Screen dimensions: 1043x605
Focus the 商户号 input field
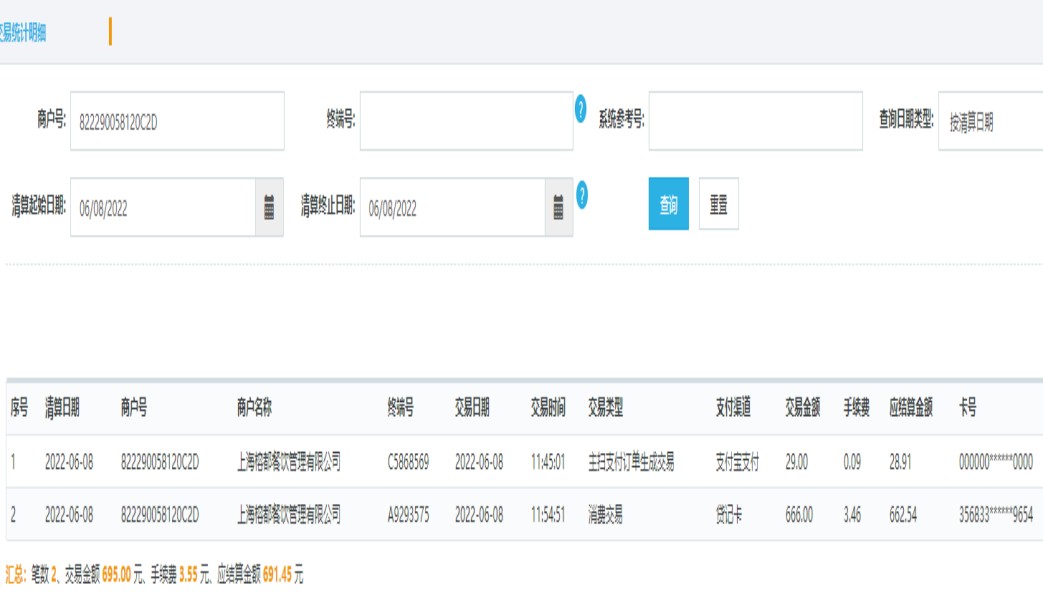(x=177, y=122)
